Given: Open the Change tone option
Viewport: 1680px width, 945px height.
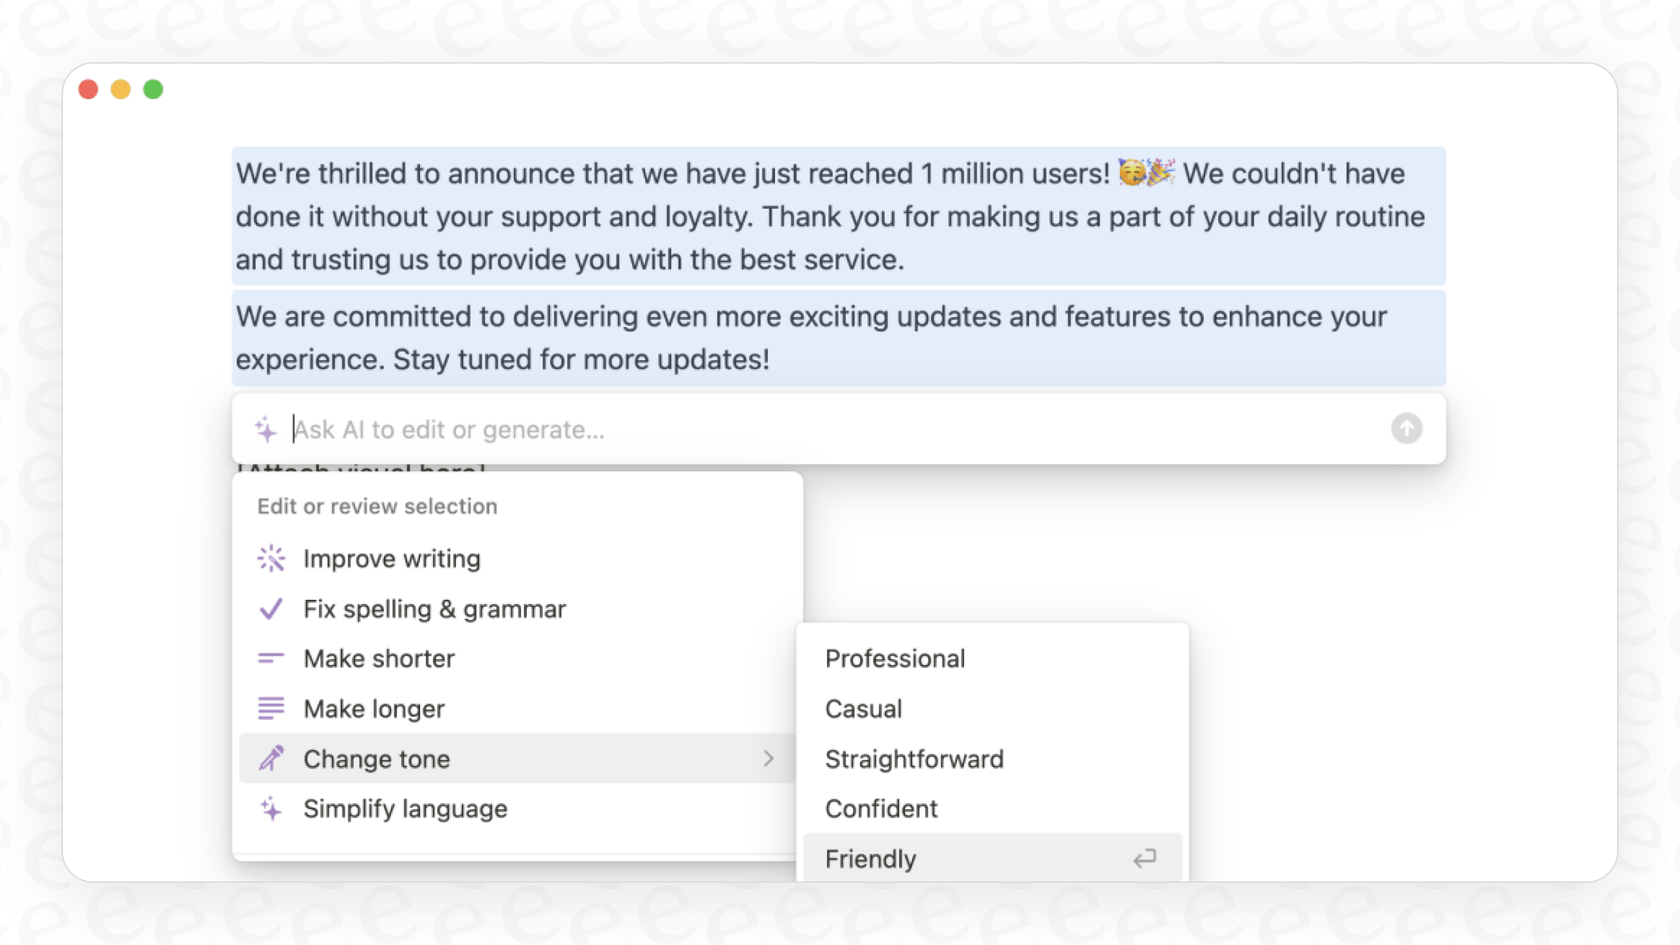Looking at the screenshot, I should click(376, 758).
